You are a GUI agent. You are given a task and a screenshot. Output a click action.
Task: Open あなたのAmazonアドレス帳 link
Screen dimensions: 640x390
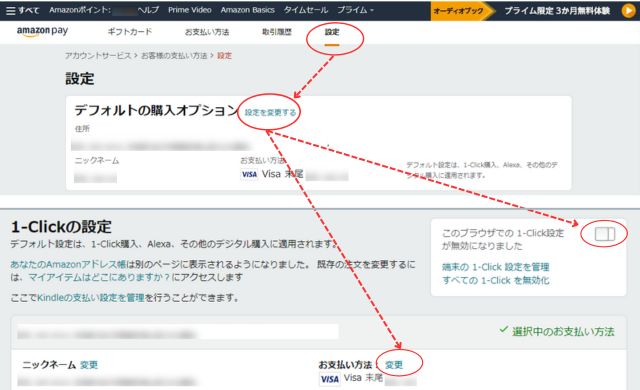68,264
